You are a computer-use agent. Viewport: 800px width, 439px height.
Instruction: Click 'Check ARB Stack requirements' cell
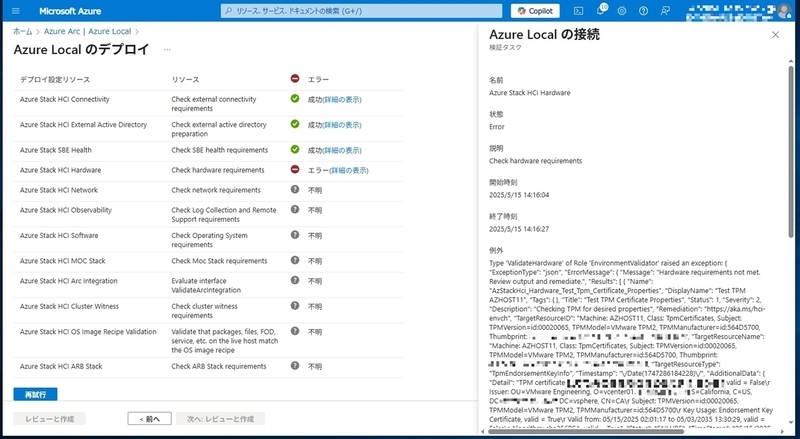point(219,367)
